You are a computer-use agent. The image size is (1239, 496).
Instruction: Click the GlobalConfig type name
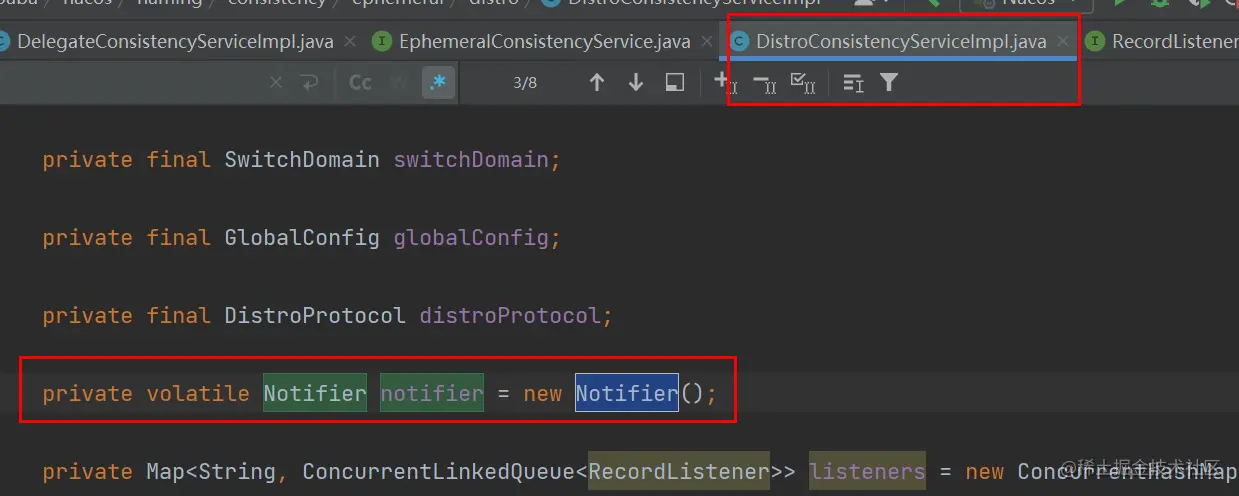[x=302, y=238]
